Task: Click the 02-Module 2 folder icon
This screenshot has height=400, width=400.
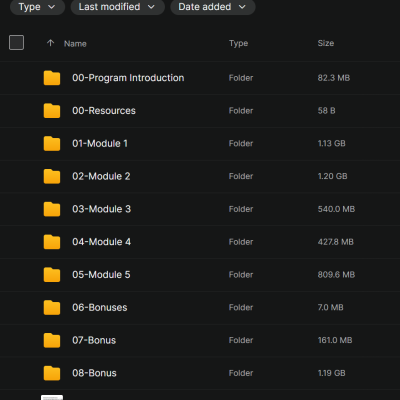Action: pos(52,176)
